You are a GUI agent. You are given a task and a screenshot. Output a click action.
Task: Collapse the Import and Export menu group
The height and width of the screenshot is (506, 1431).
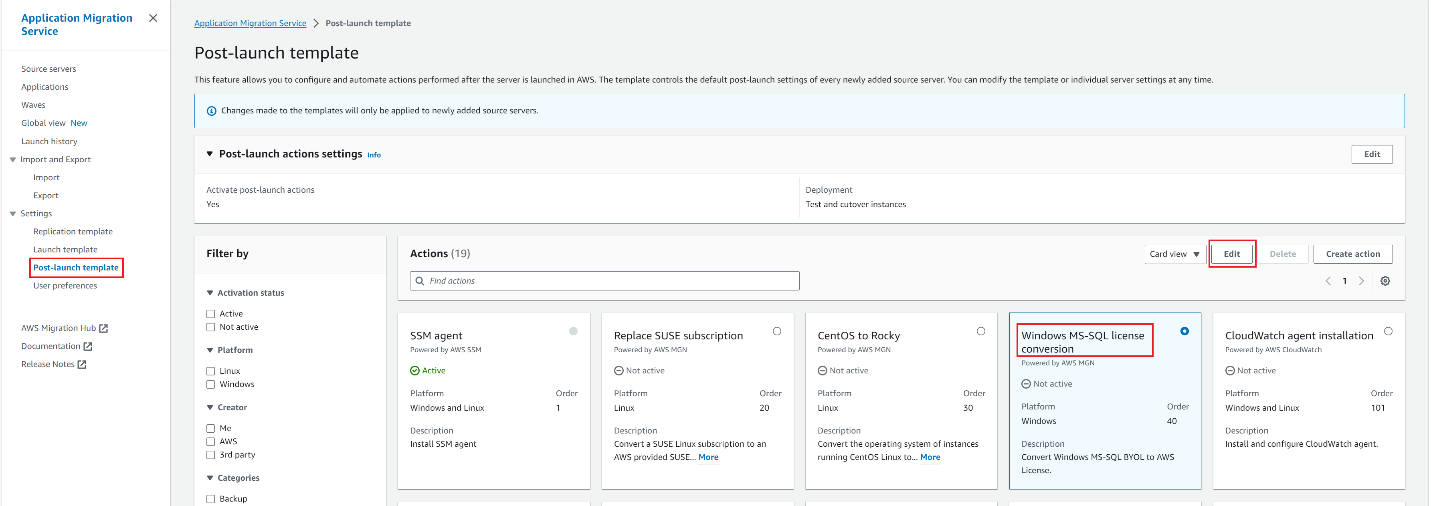pyautogui.click(x=12, y=160)
